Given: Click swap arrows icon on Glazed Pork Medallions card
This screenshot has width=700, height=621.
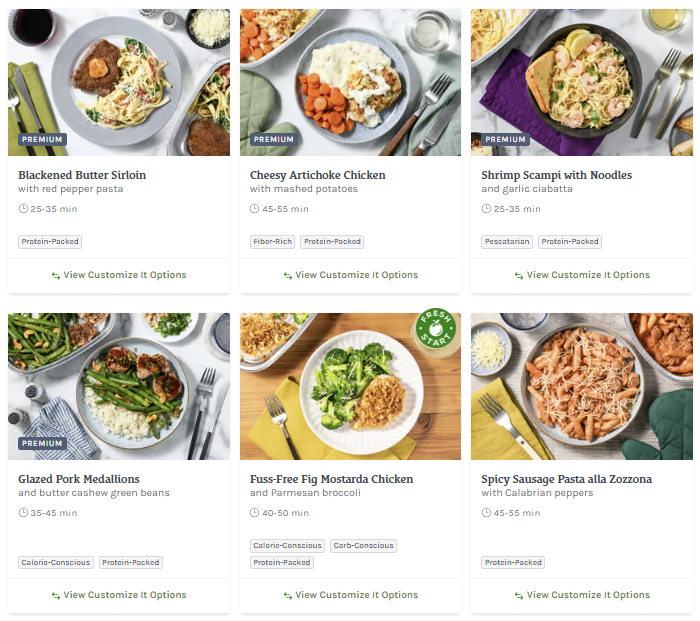Looking at the screenshot, I should pyautogui.click(x=56, y=595).
